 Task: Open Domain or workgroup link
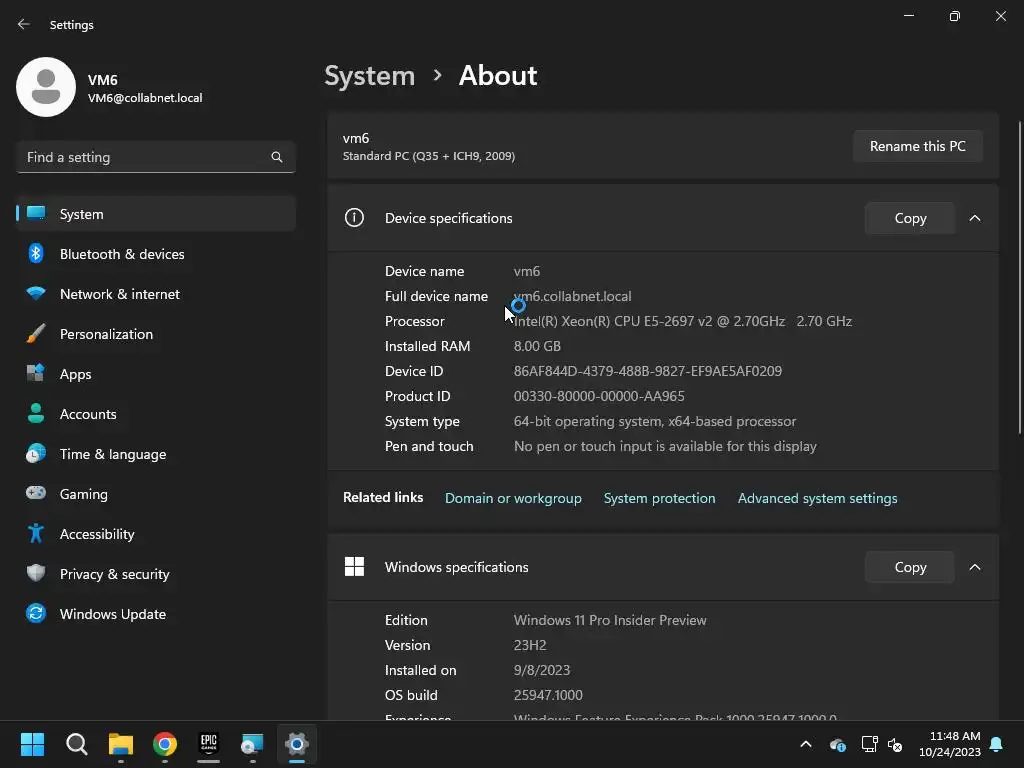[513, 498]
